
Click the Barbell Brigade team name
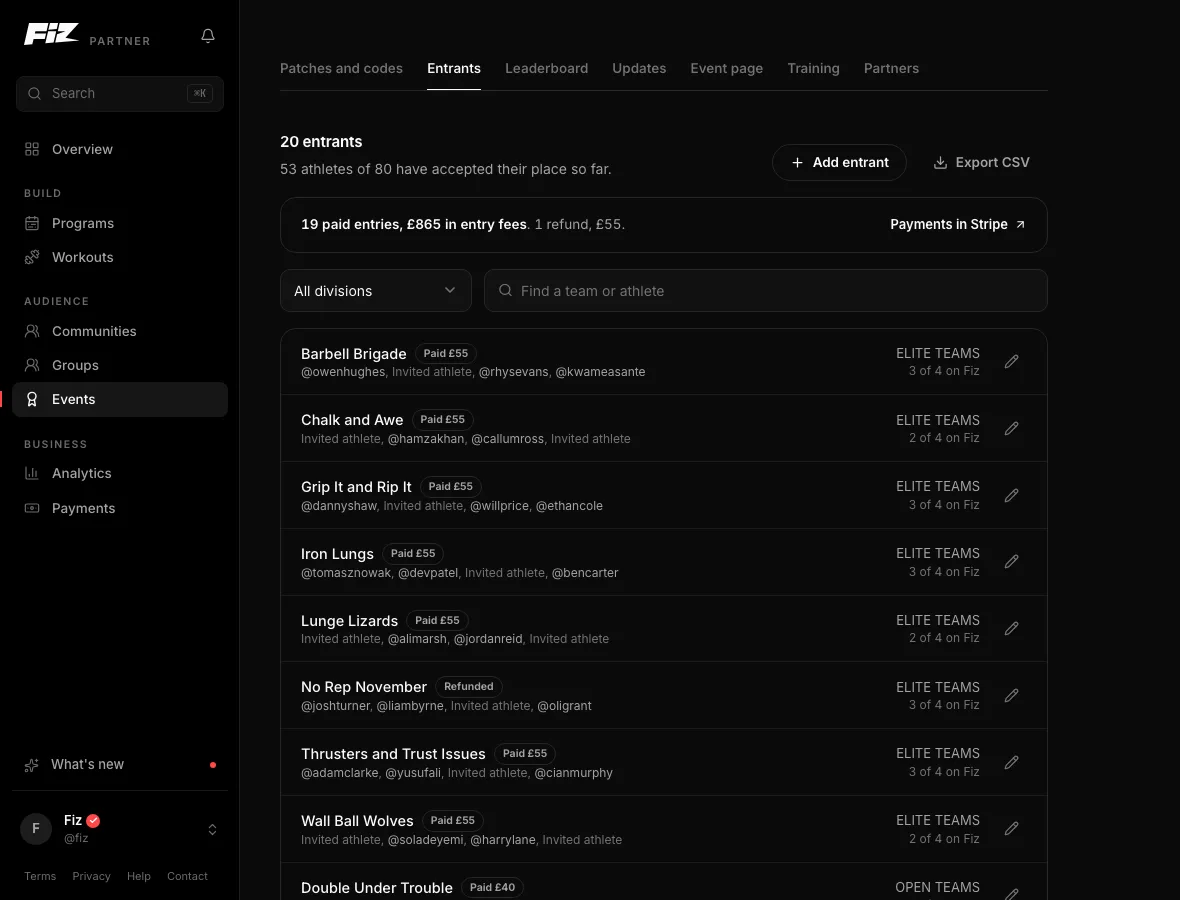[354, 354]
